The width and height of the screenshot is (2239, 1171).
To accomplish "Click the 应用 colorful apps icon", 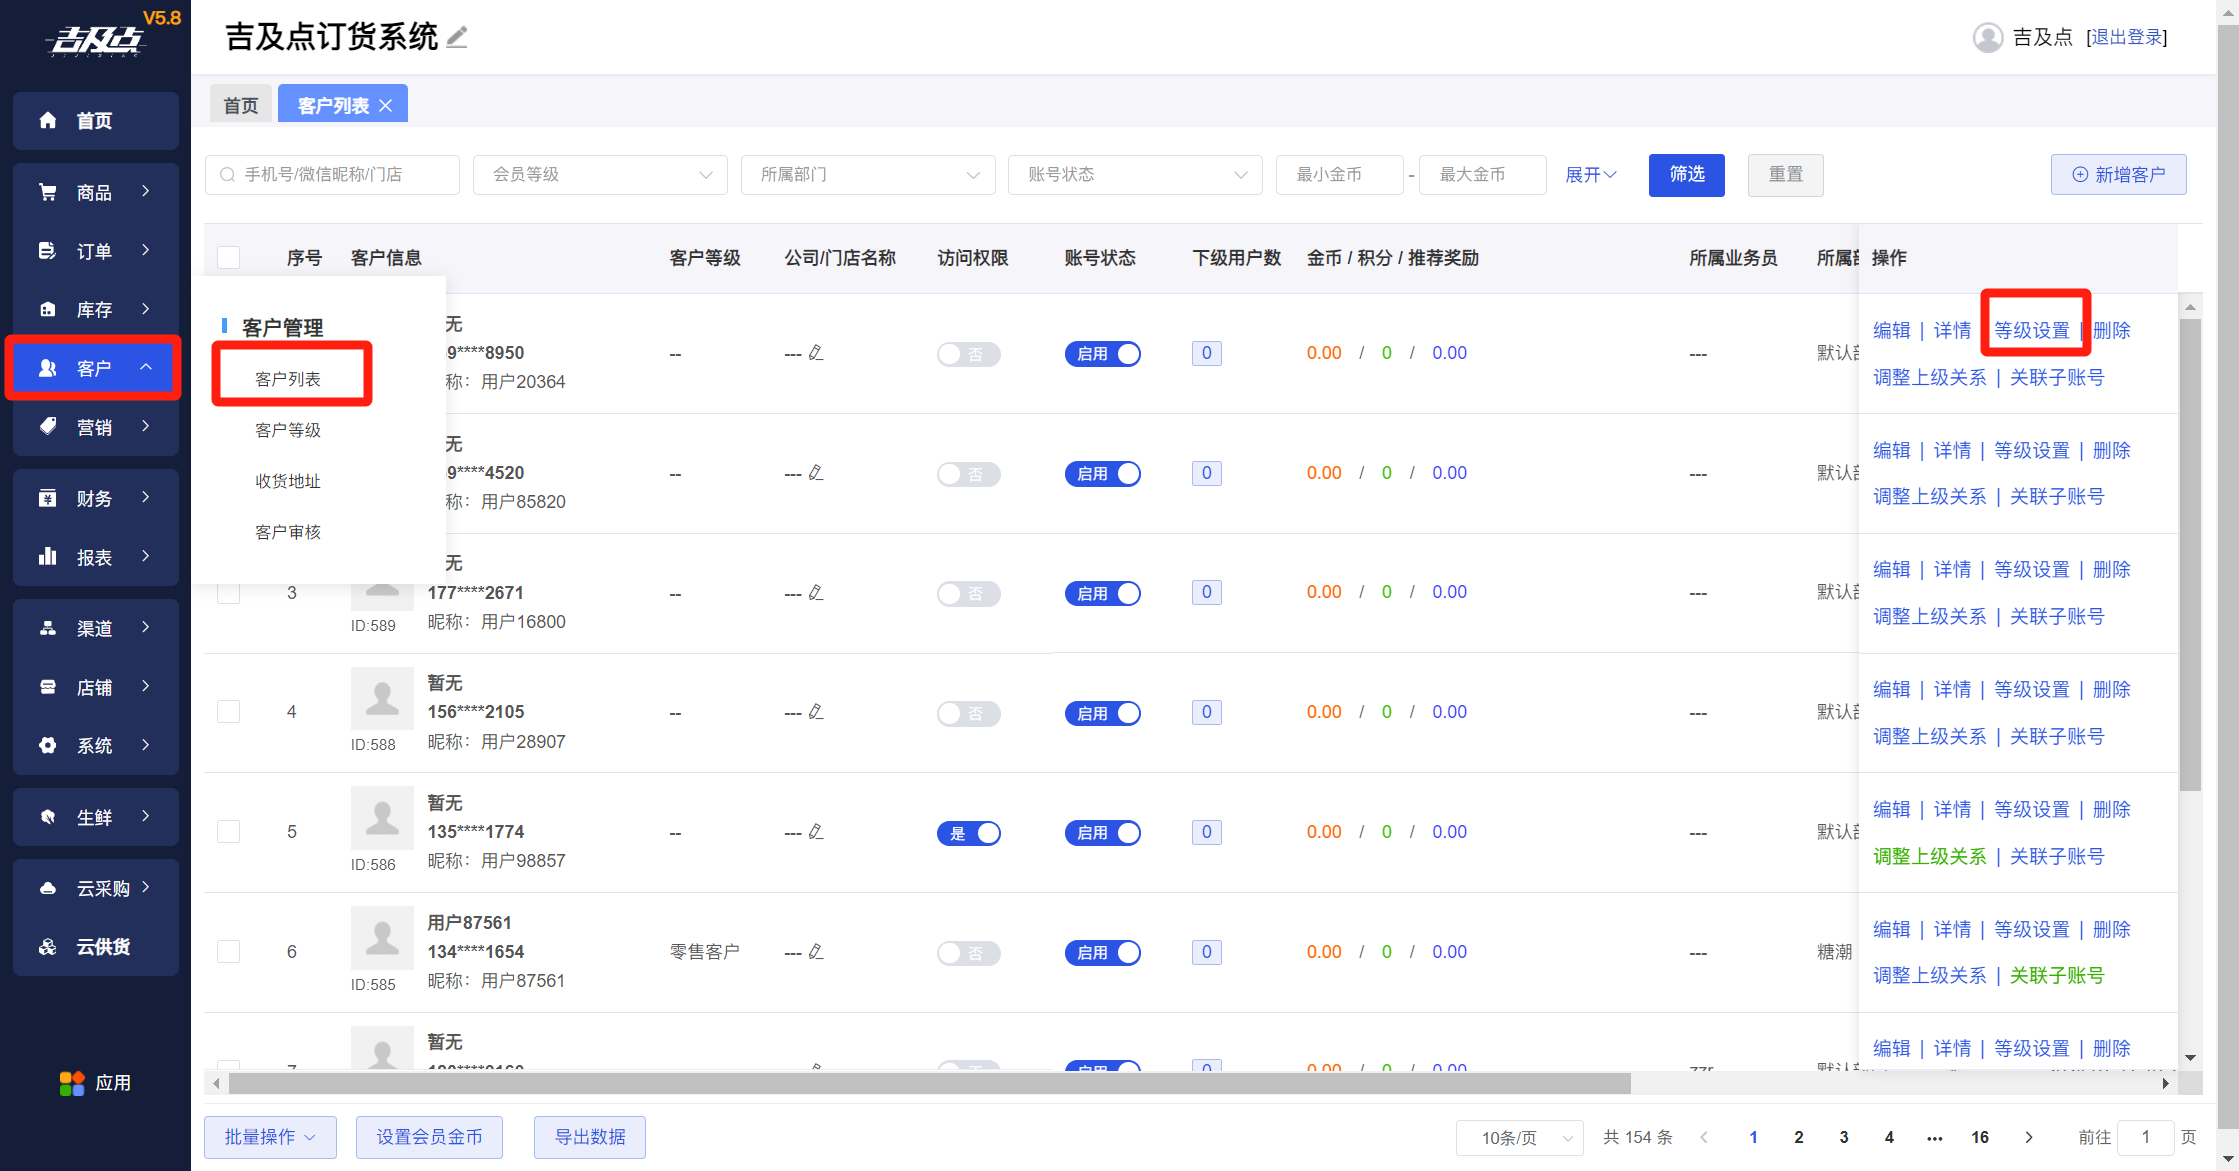I will pos(72,1083).
